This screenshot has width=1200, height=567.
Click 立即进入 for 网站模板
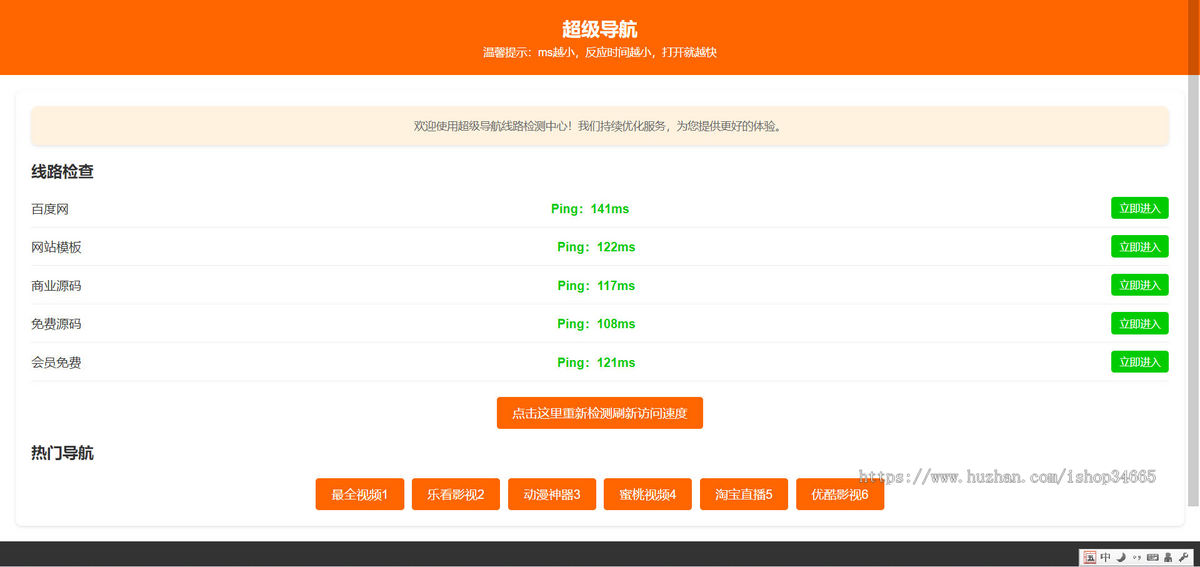coord(1140,246)
